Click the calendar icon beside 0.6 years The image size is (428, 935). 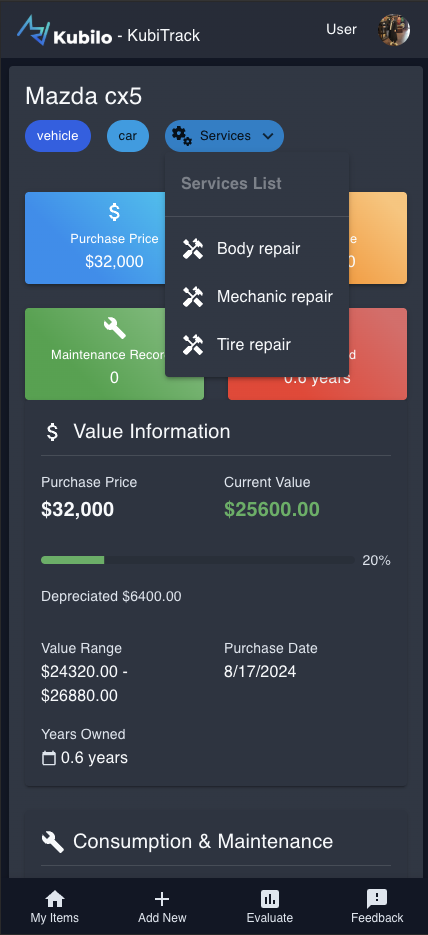49,758
